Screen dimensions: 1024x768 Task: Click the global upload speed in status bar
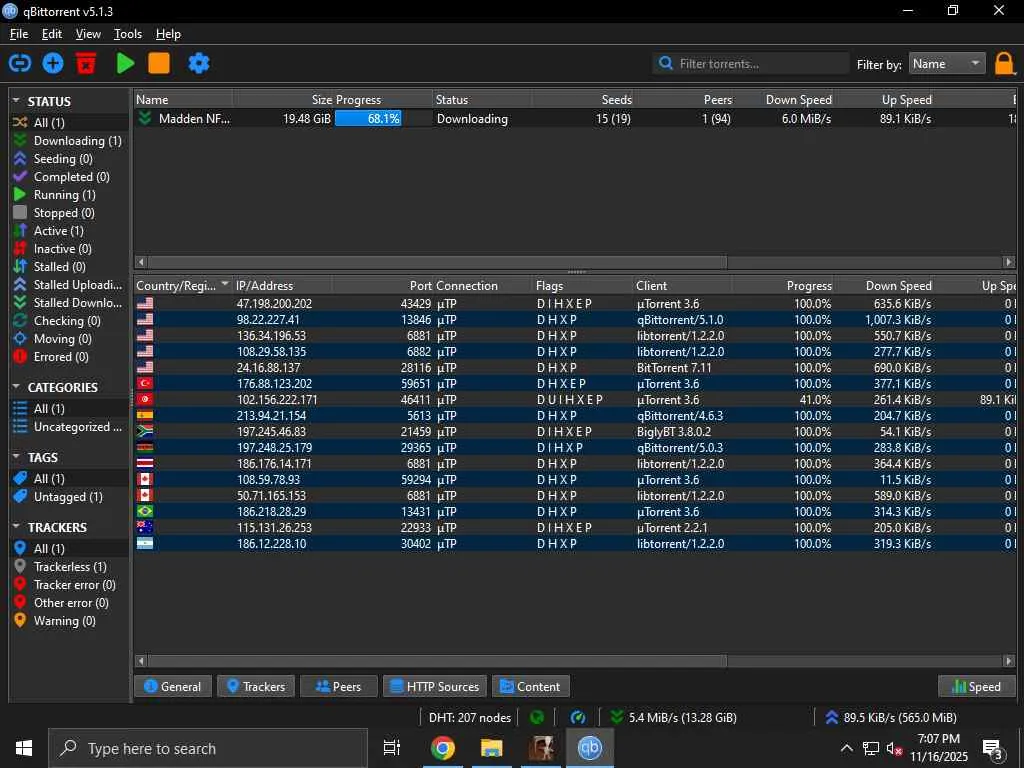tap(891, 717)
